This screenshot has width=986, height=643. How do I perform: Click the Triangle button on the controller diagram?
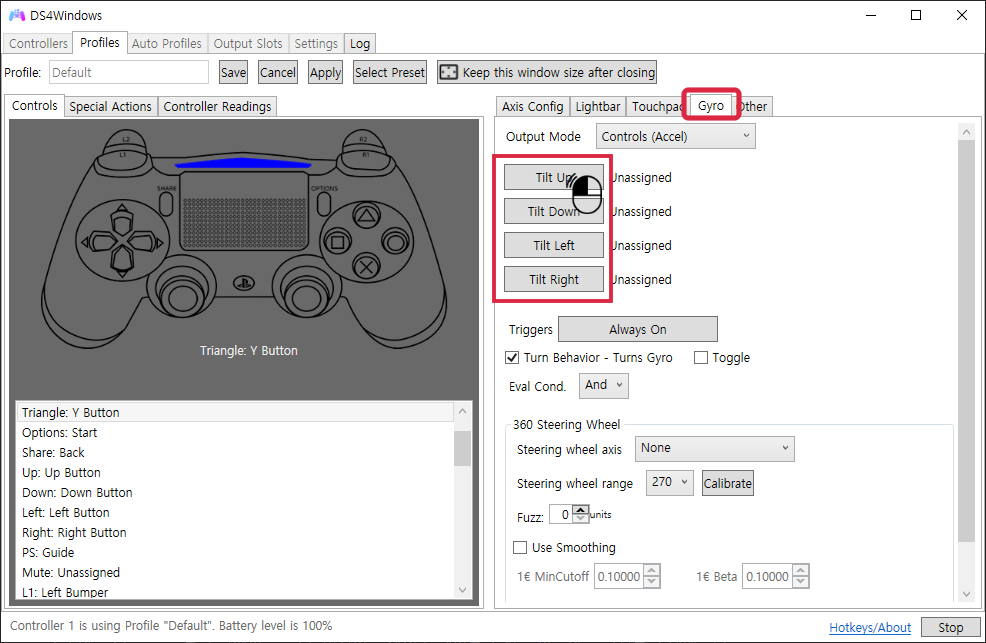(x=367, y=215)
